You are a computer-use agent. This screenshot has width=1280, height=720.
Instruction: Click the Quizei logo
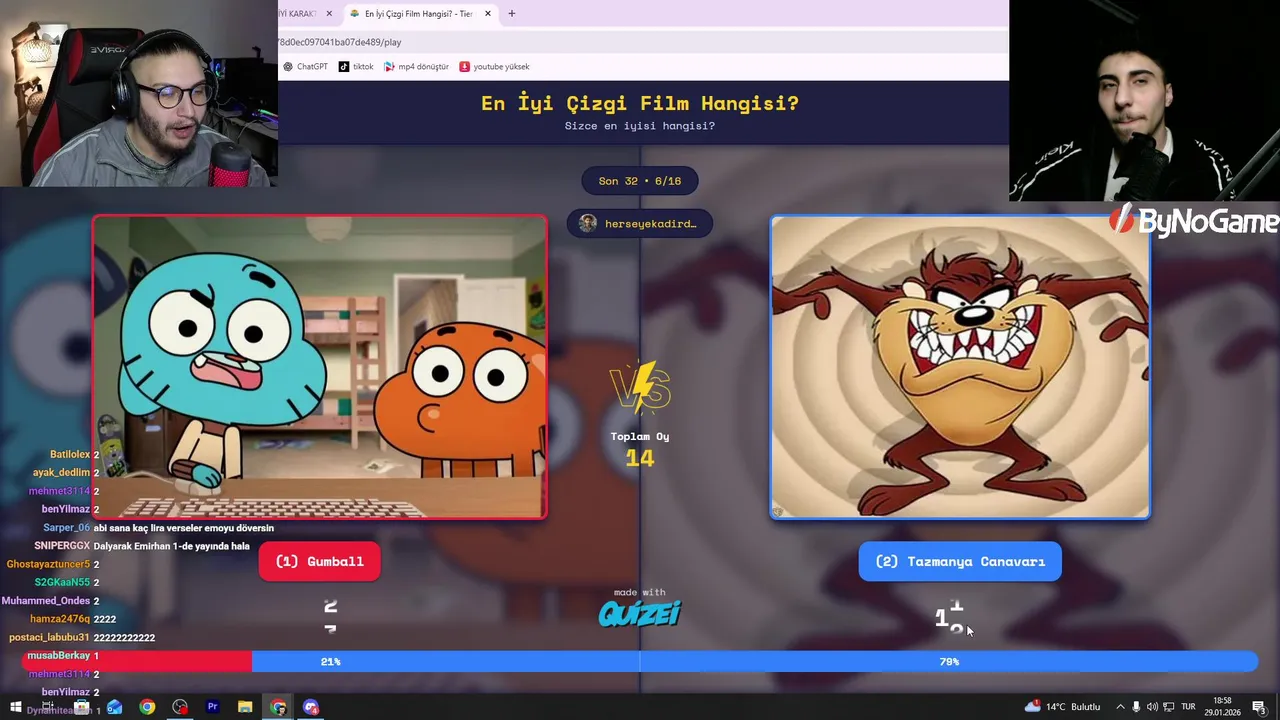(640, 612)
